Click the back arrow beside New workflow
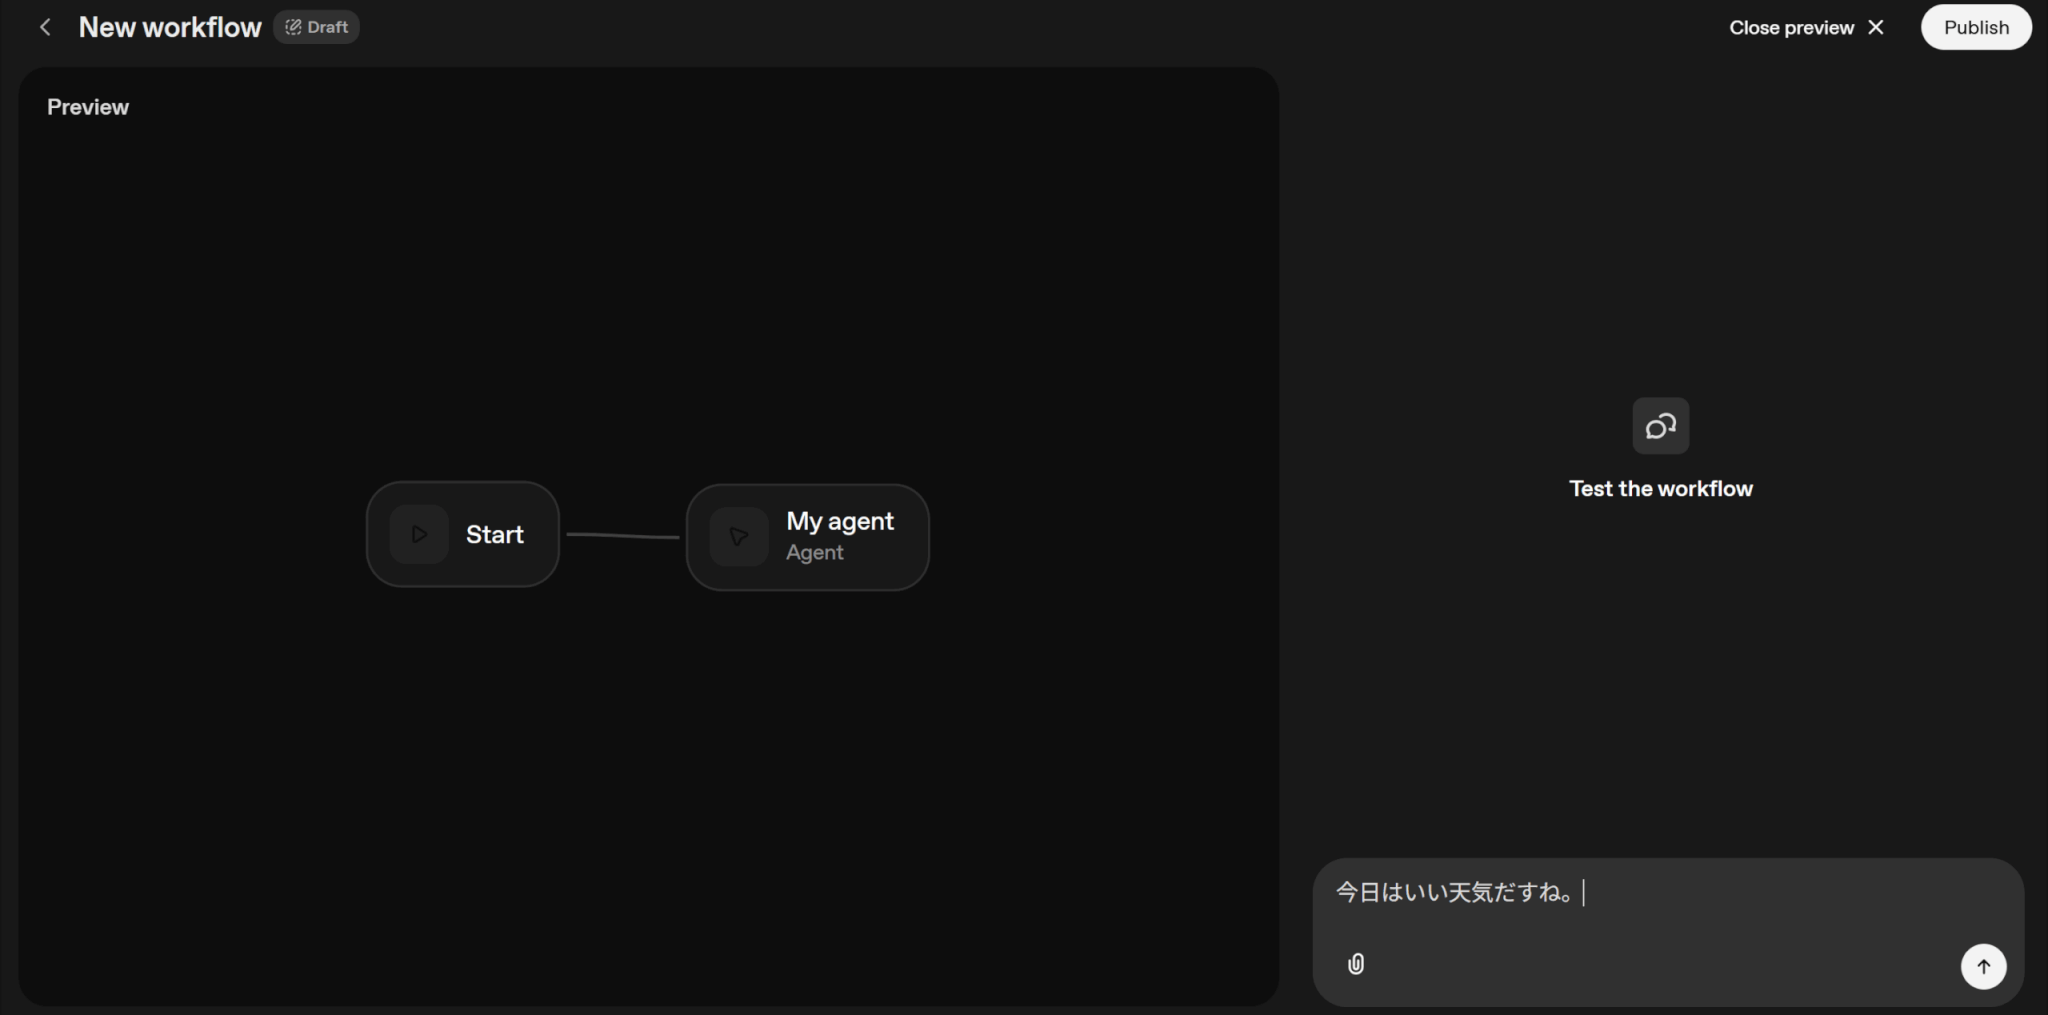 [45, 27]
